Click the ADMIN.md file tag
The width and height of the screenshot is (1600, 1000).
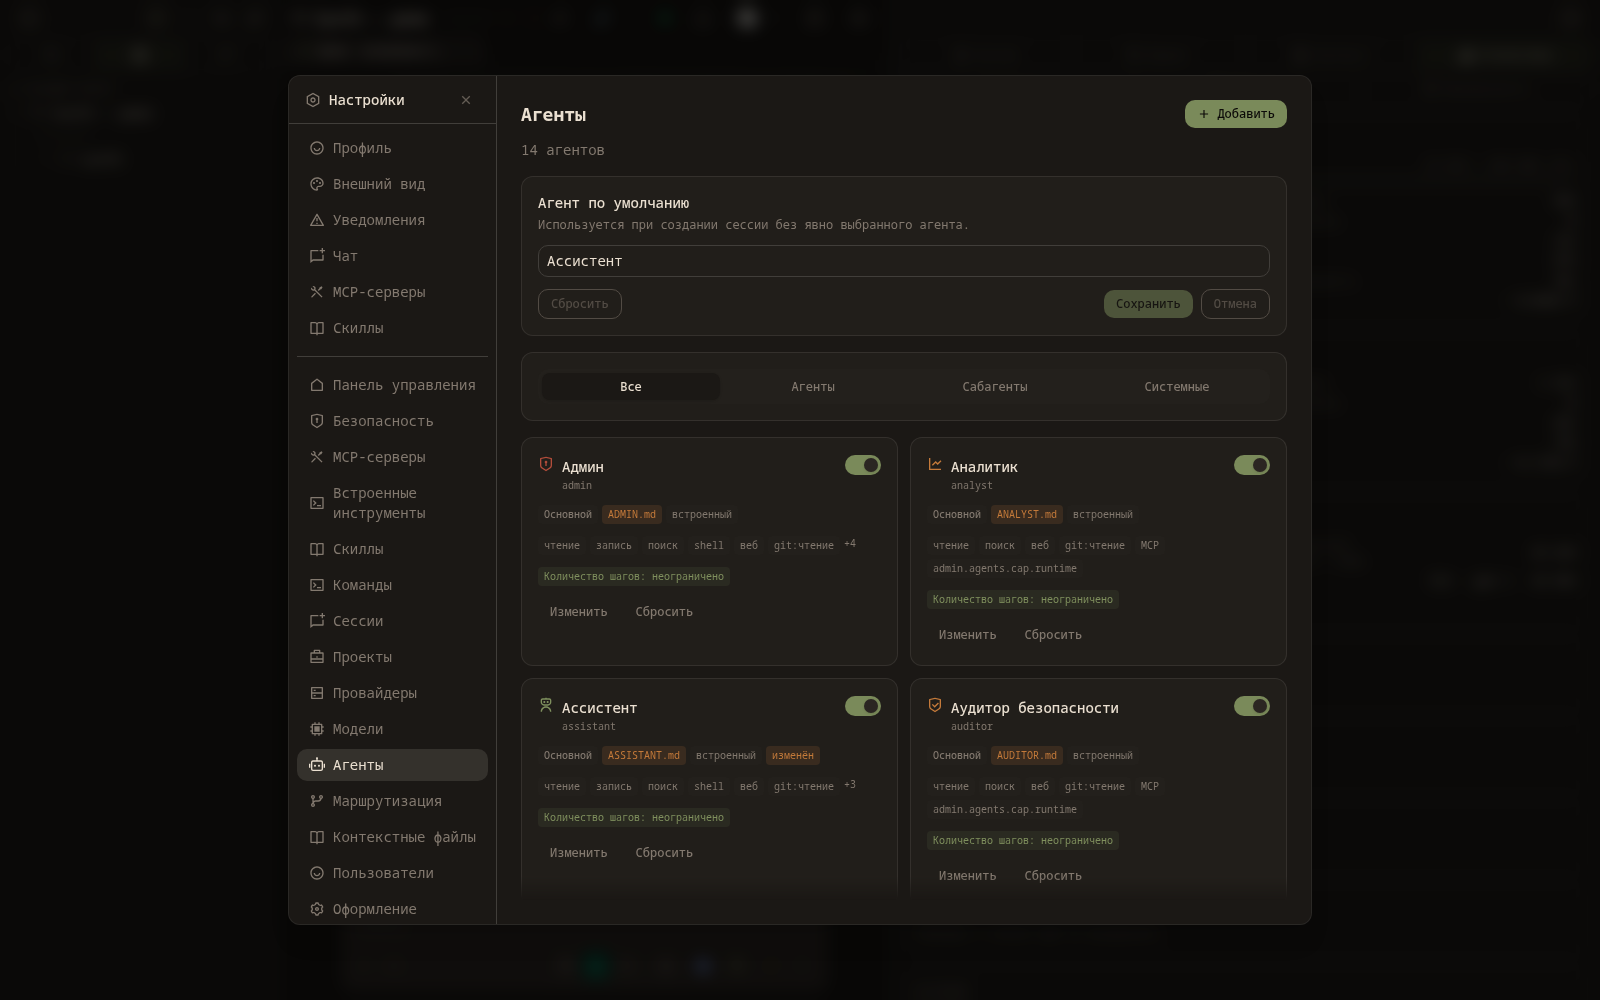(x=632, y=515)
